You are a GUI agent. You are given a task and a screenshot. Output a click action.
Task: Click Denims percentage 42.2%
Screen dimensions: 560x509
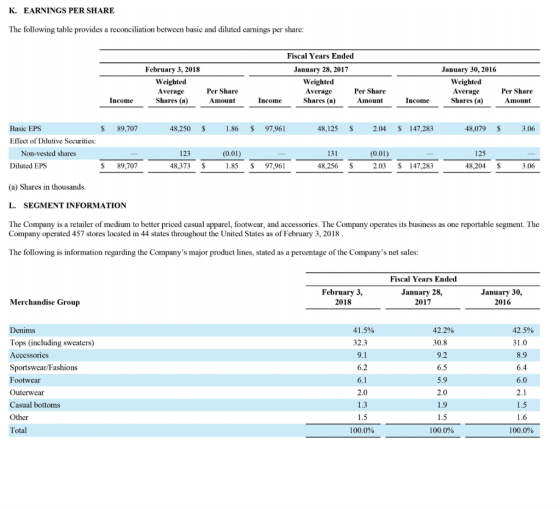443,330
